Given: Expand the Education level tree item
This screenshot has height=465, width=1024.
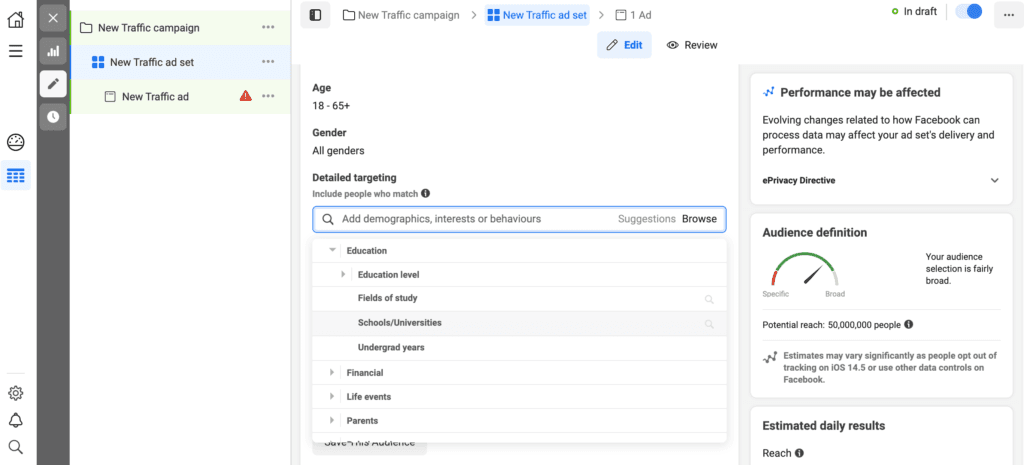Looking at the screenshot, I should 343,274.
